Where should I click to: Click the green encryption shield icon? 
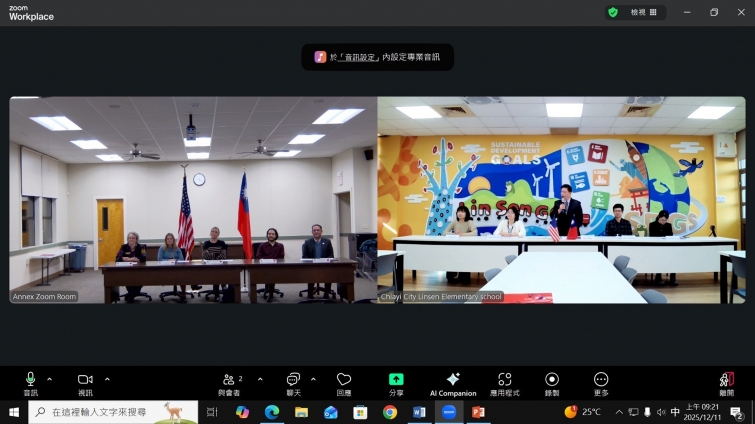[613, 12]
